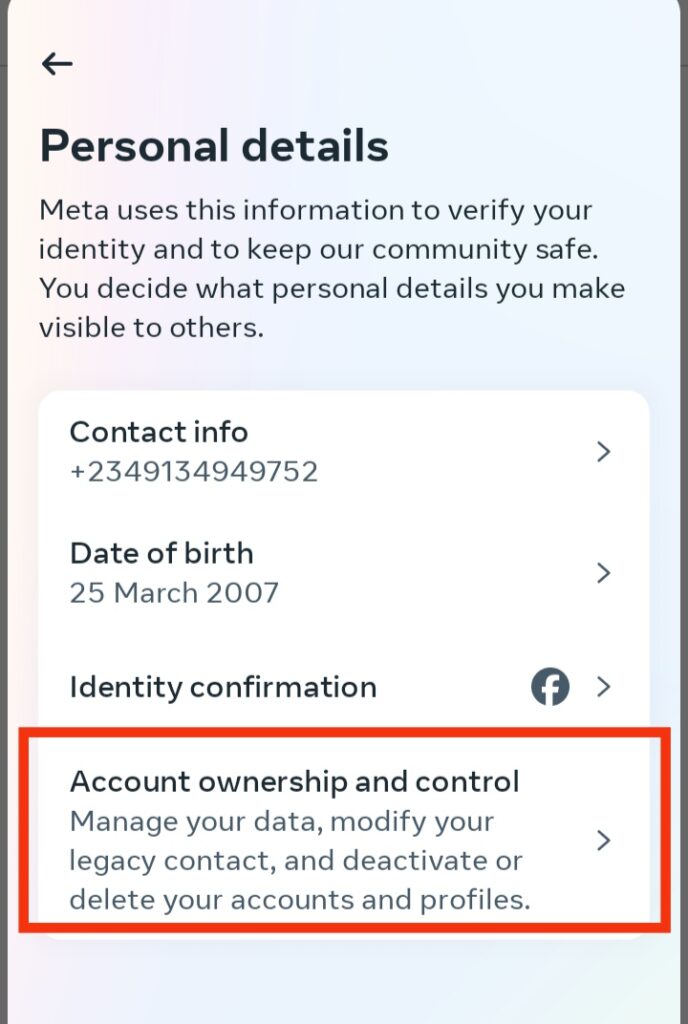
Task: Tap 'identity and to keep our community safe.' line
Action: (x=319, y=250)
